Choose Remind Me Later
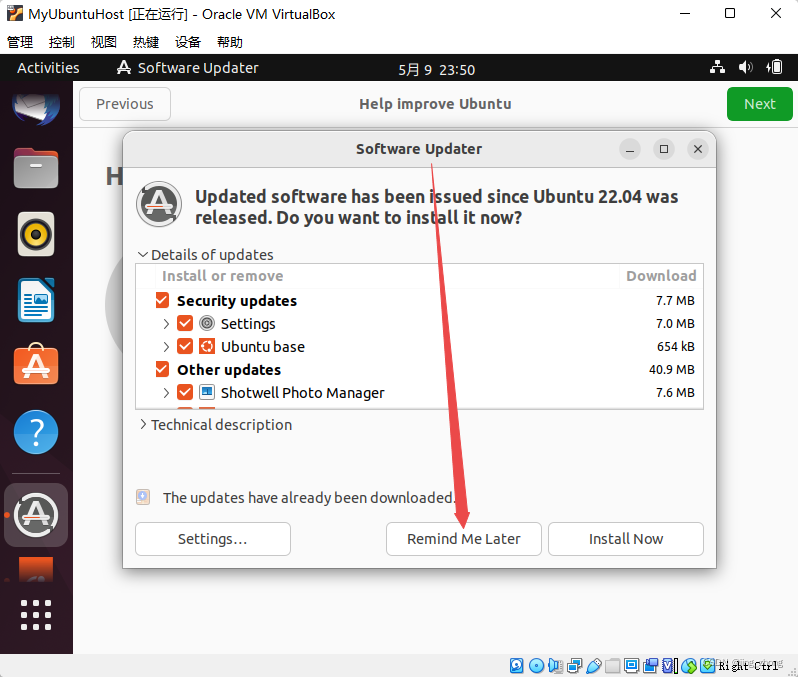Screen dimensions: 798x677 [x=464, y=539]
